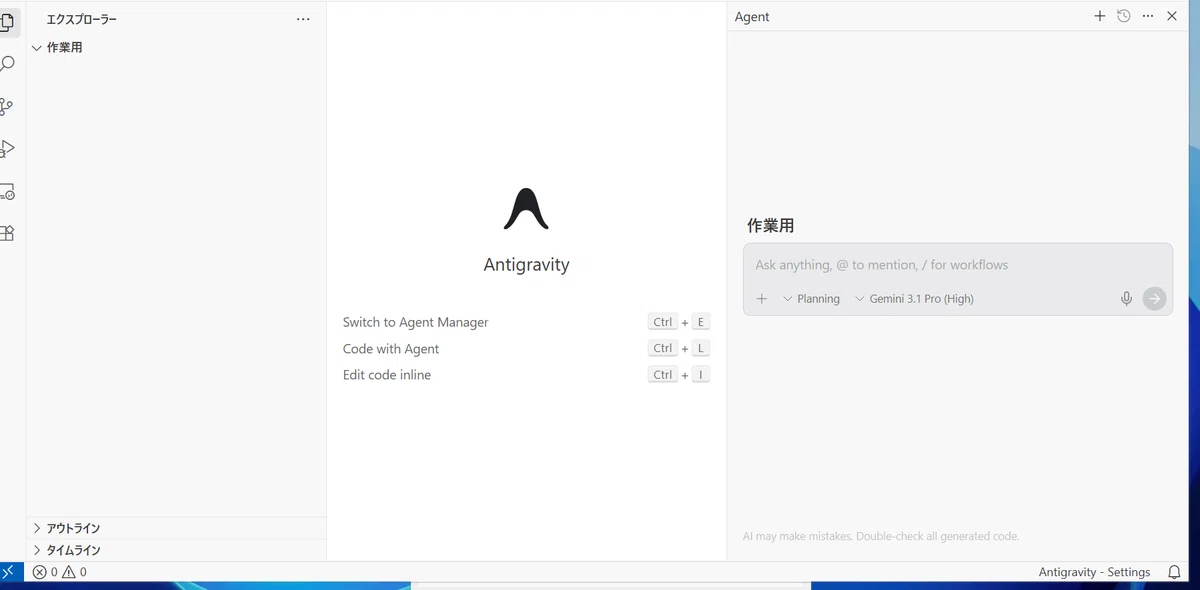The width and height of the screenshot is (1200, 590).
Task: Open the Remote Explorer icon
Action: tap(6, 191)
